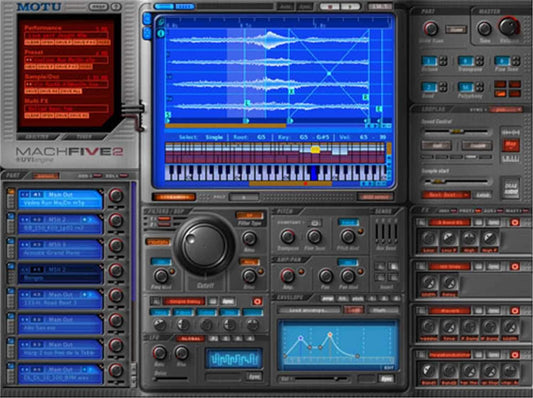This screenshot has height=398, width=533.
Task: Click the 3 Band EQ power button
Action: click(x=515, y=222)
